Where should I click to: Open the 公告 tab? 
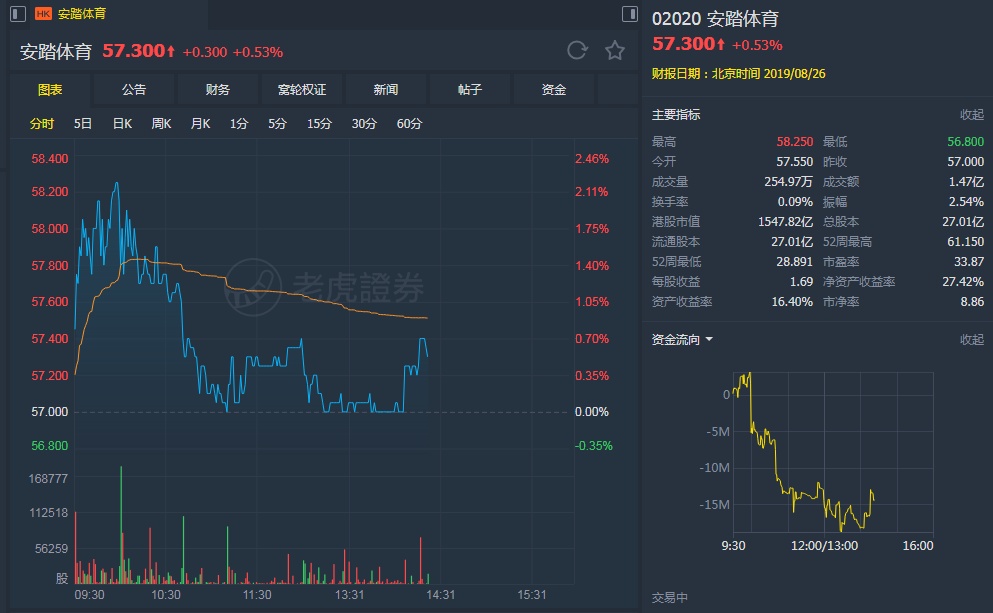[134, 90]
